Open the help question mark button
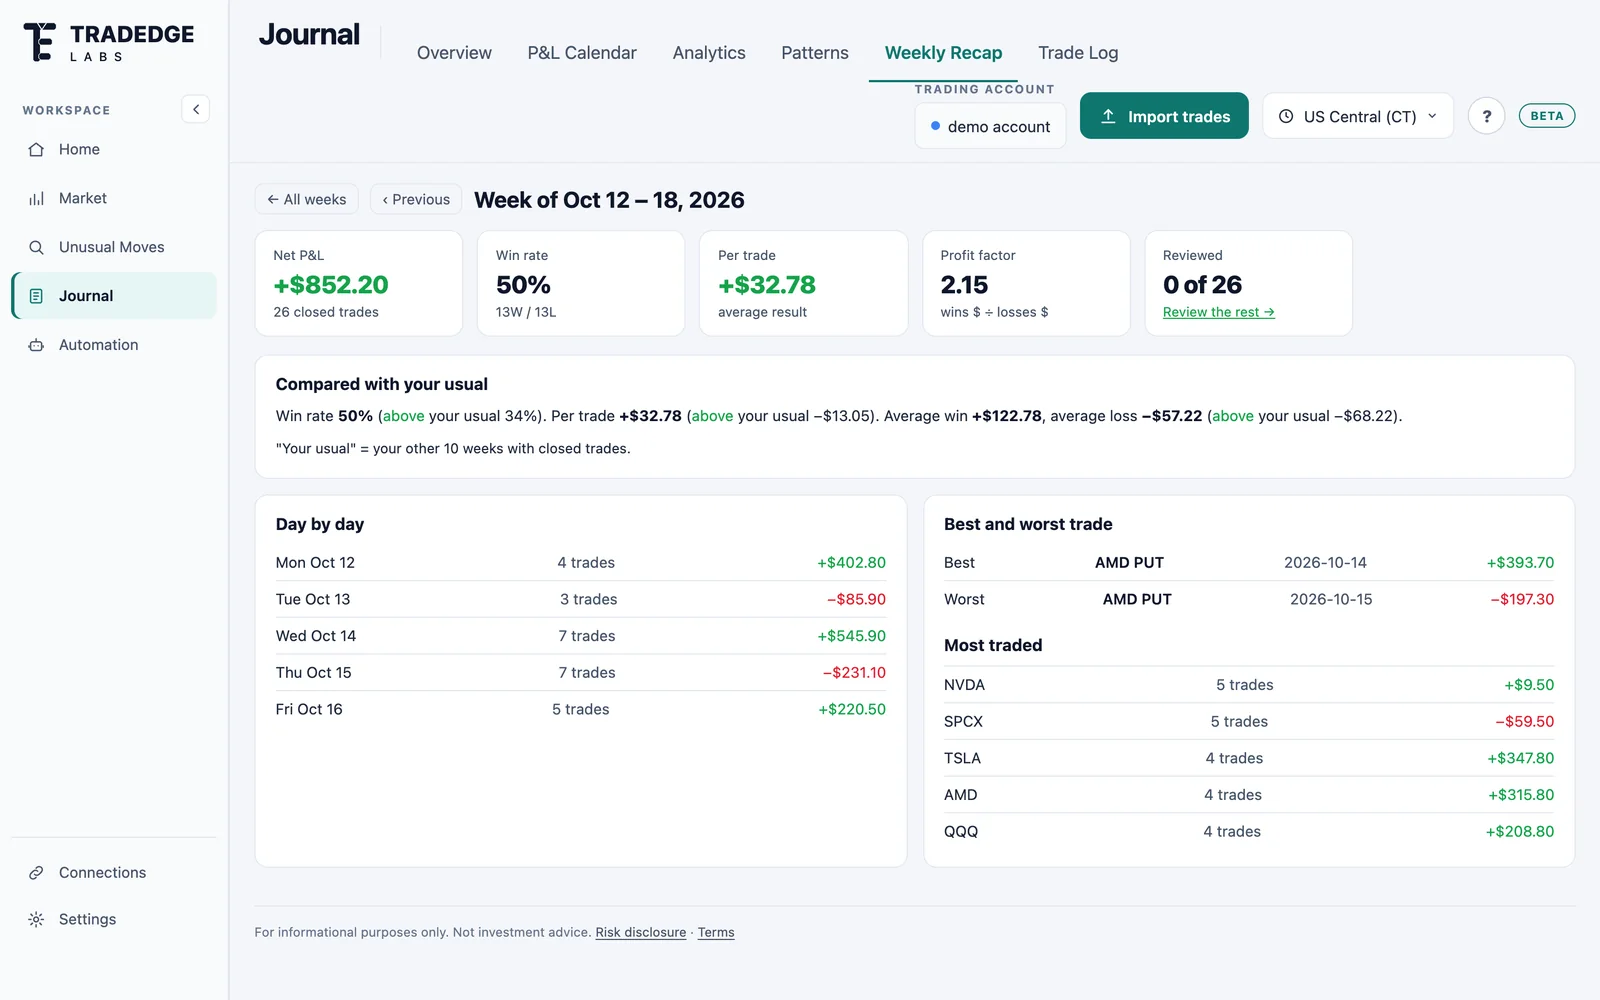This screenshot has width=1600, height=1000. click(x=1486, y=116)
